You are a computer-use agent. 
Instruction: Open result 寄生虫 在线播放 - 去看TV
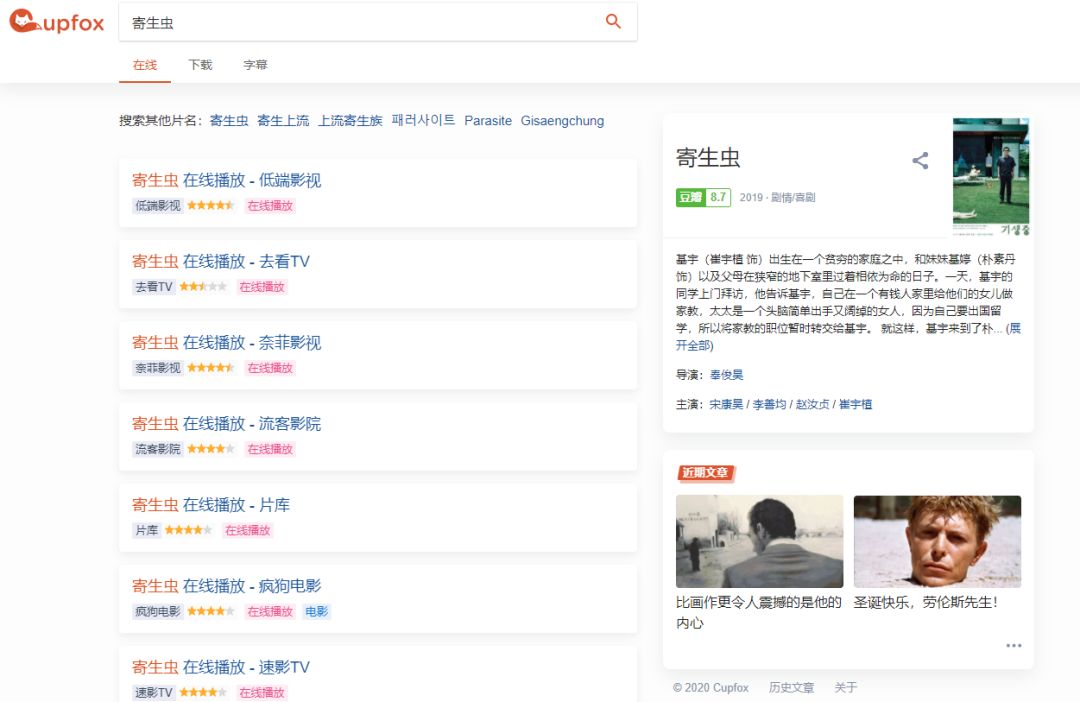220,262
